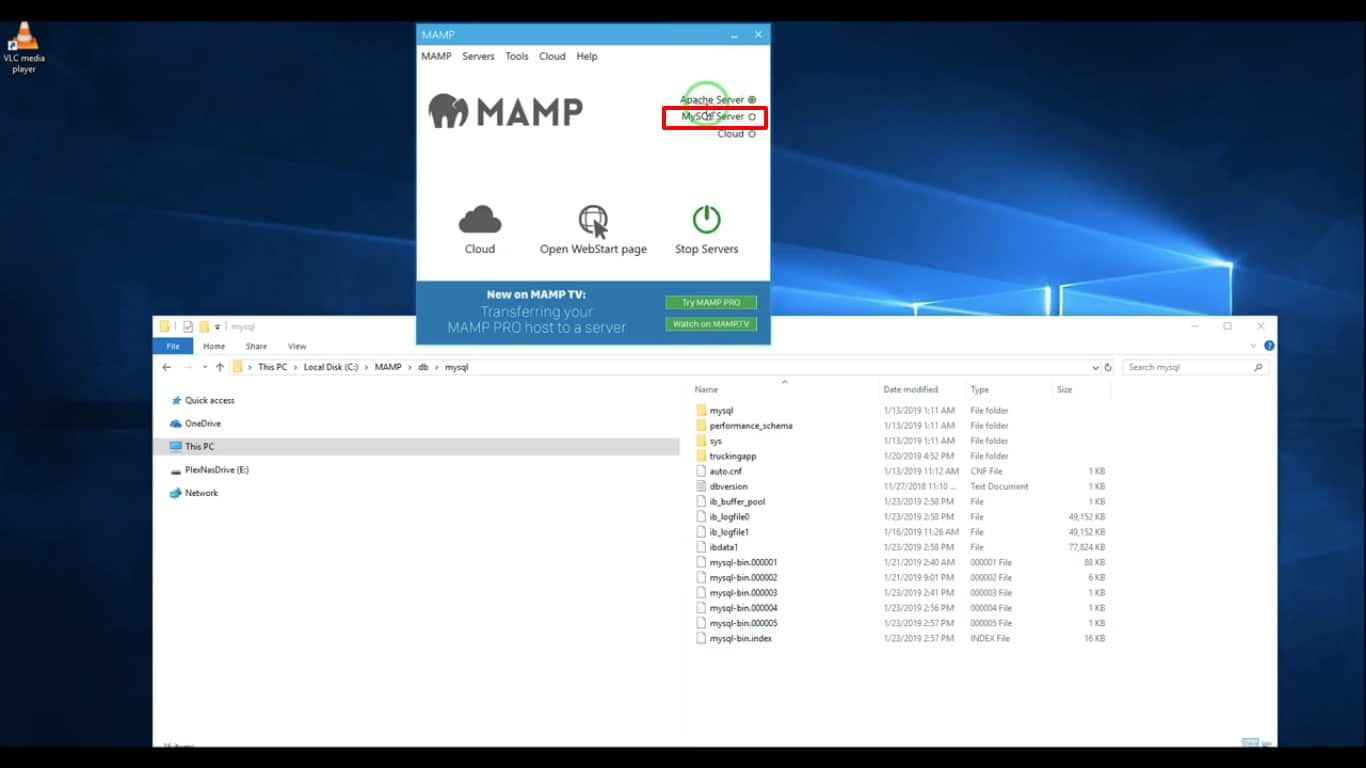Open the Cloud menu in MAMP
Image resolution: width=1366 pixels, height=768 pixels.
click(552, 56)
